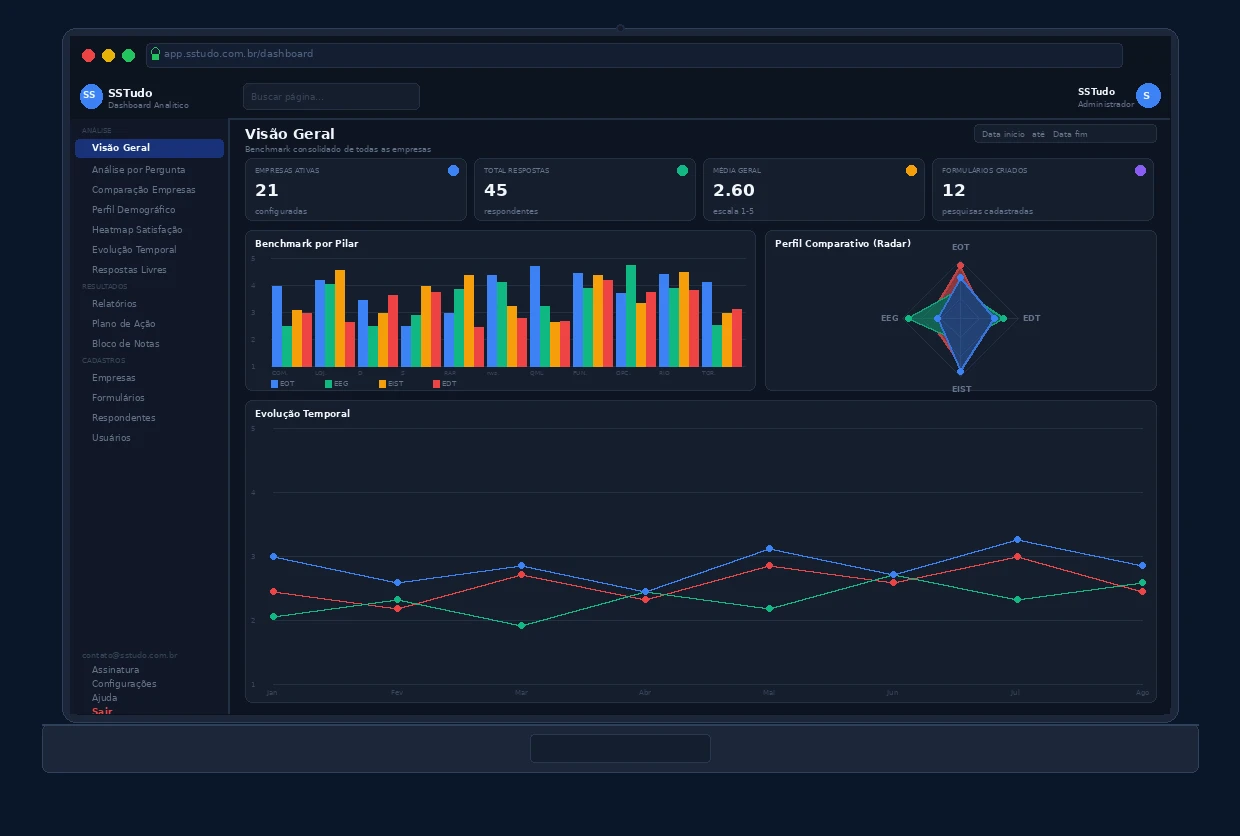1240x836 pixels.
Task: Click Sair to log out
Action: [102, 711]
